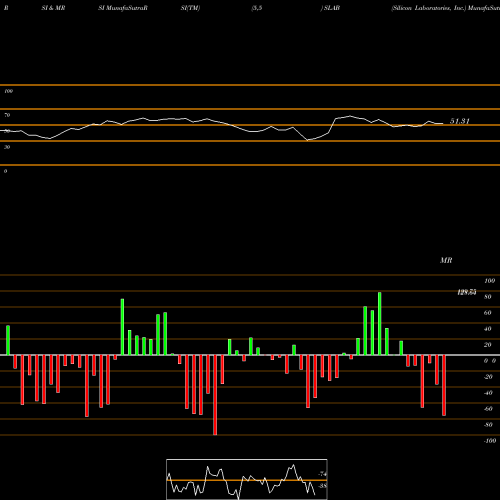Select the tallest green MR bar

[380, 324]
